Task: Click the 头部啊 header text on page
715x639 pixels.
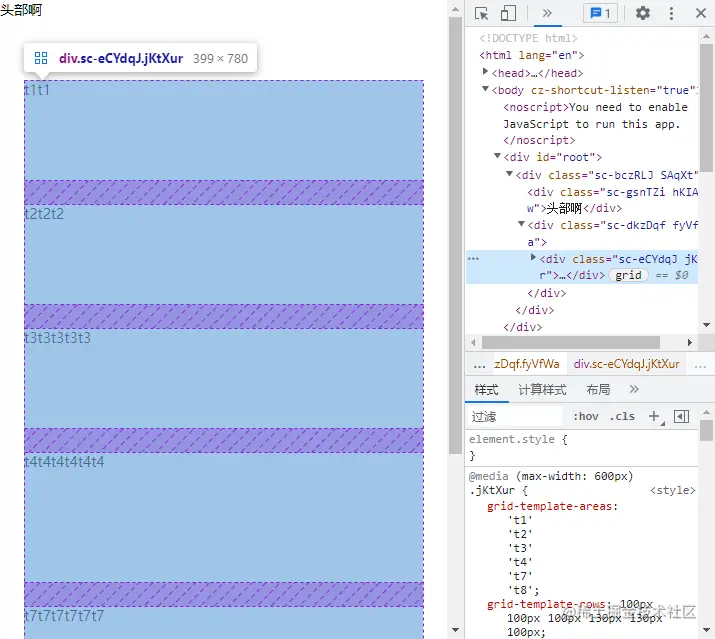Action: point(21,10)
